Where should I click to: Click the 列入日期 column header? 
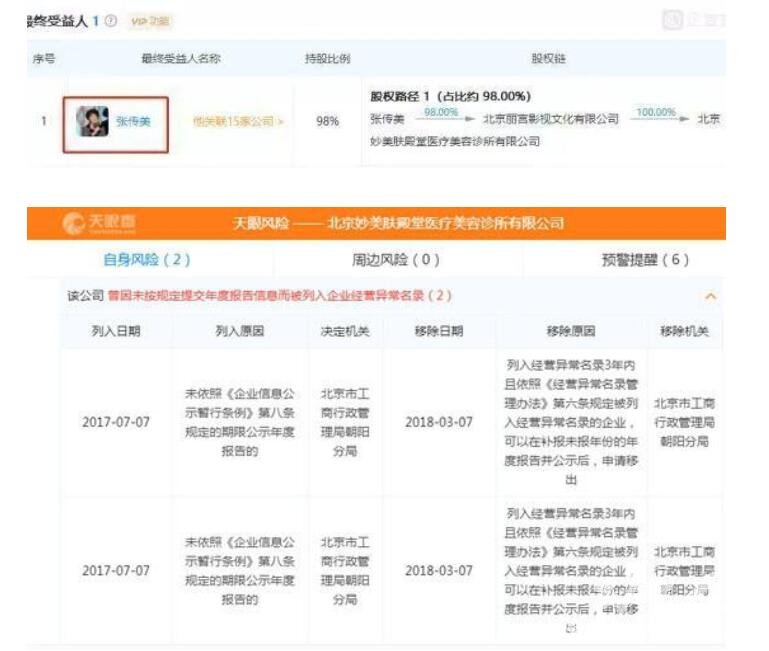click(x=116, y=331)
